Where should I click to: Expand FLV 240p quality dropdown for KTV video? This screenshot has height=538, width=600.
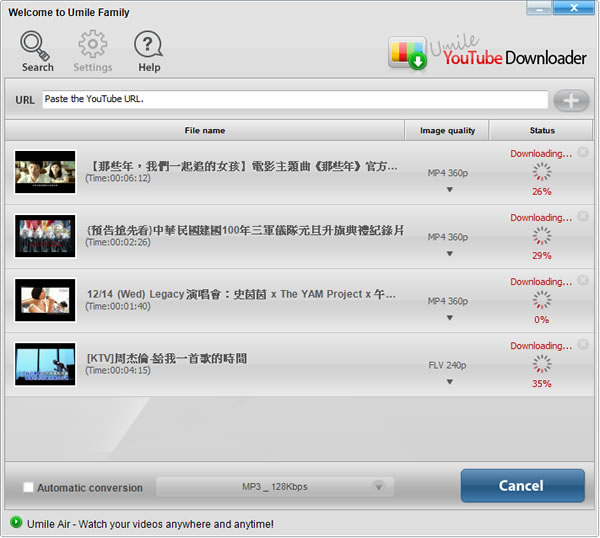click(450, 381)
